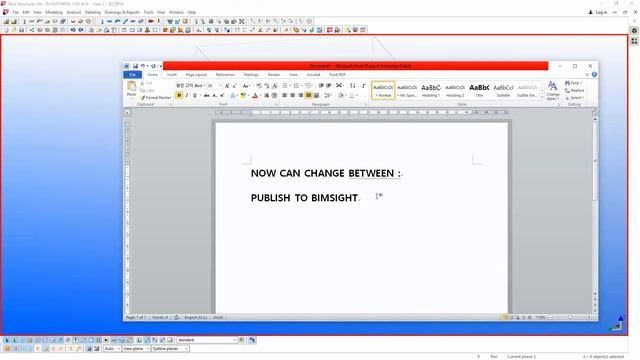The width and height of the screenshot is (640, 360).
Task: Open the Change Case dropdown
Action: [x=246, y=86]
